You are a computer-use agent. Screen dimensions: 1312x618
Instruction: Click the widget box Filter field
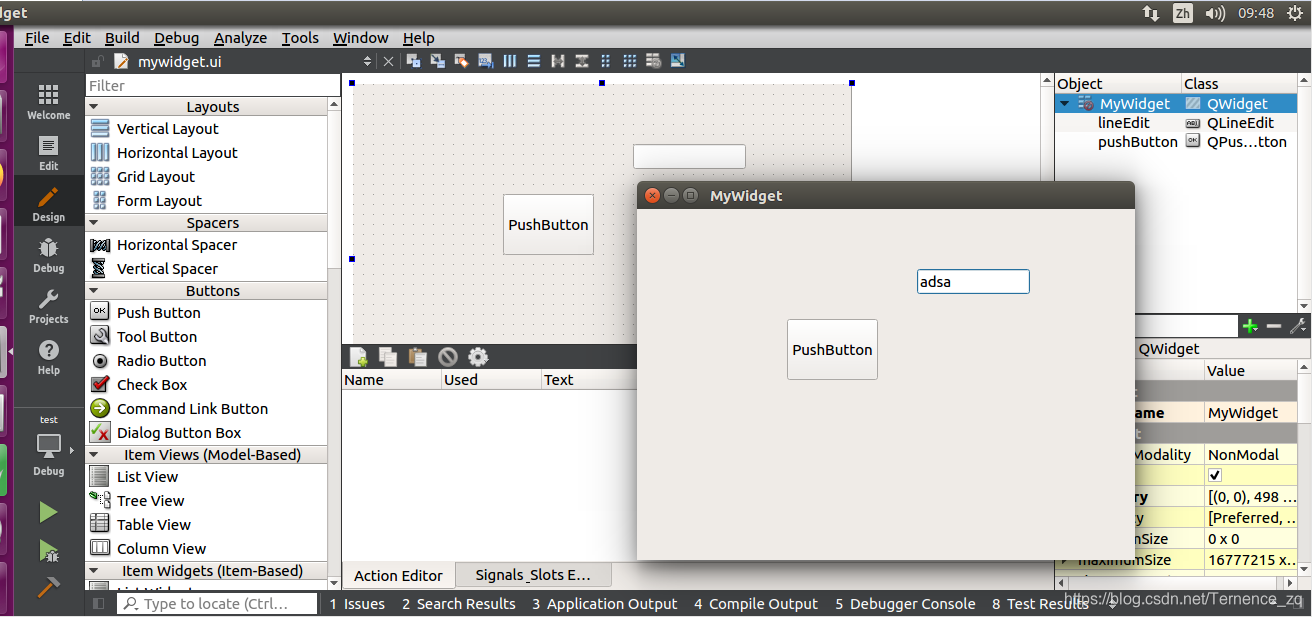tap(213, 86)
